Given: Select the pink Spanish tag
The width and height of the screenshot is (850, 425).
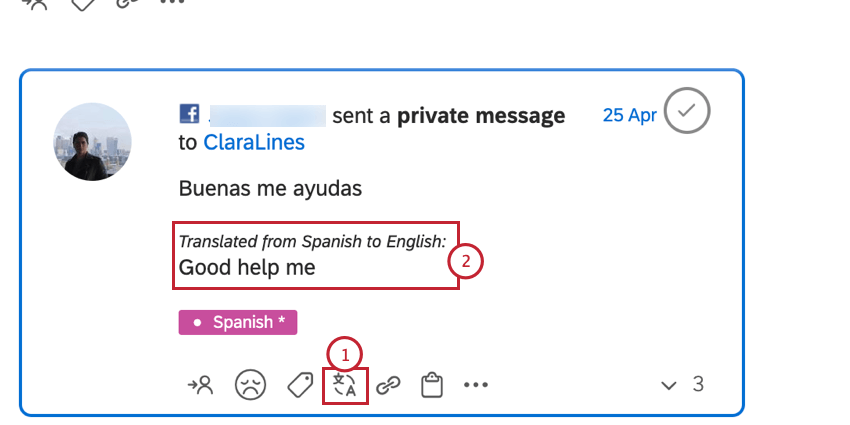Looking at the screenshot, I should 238,323.
